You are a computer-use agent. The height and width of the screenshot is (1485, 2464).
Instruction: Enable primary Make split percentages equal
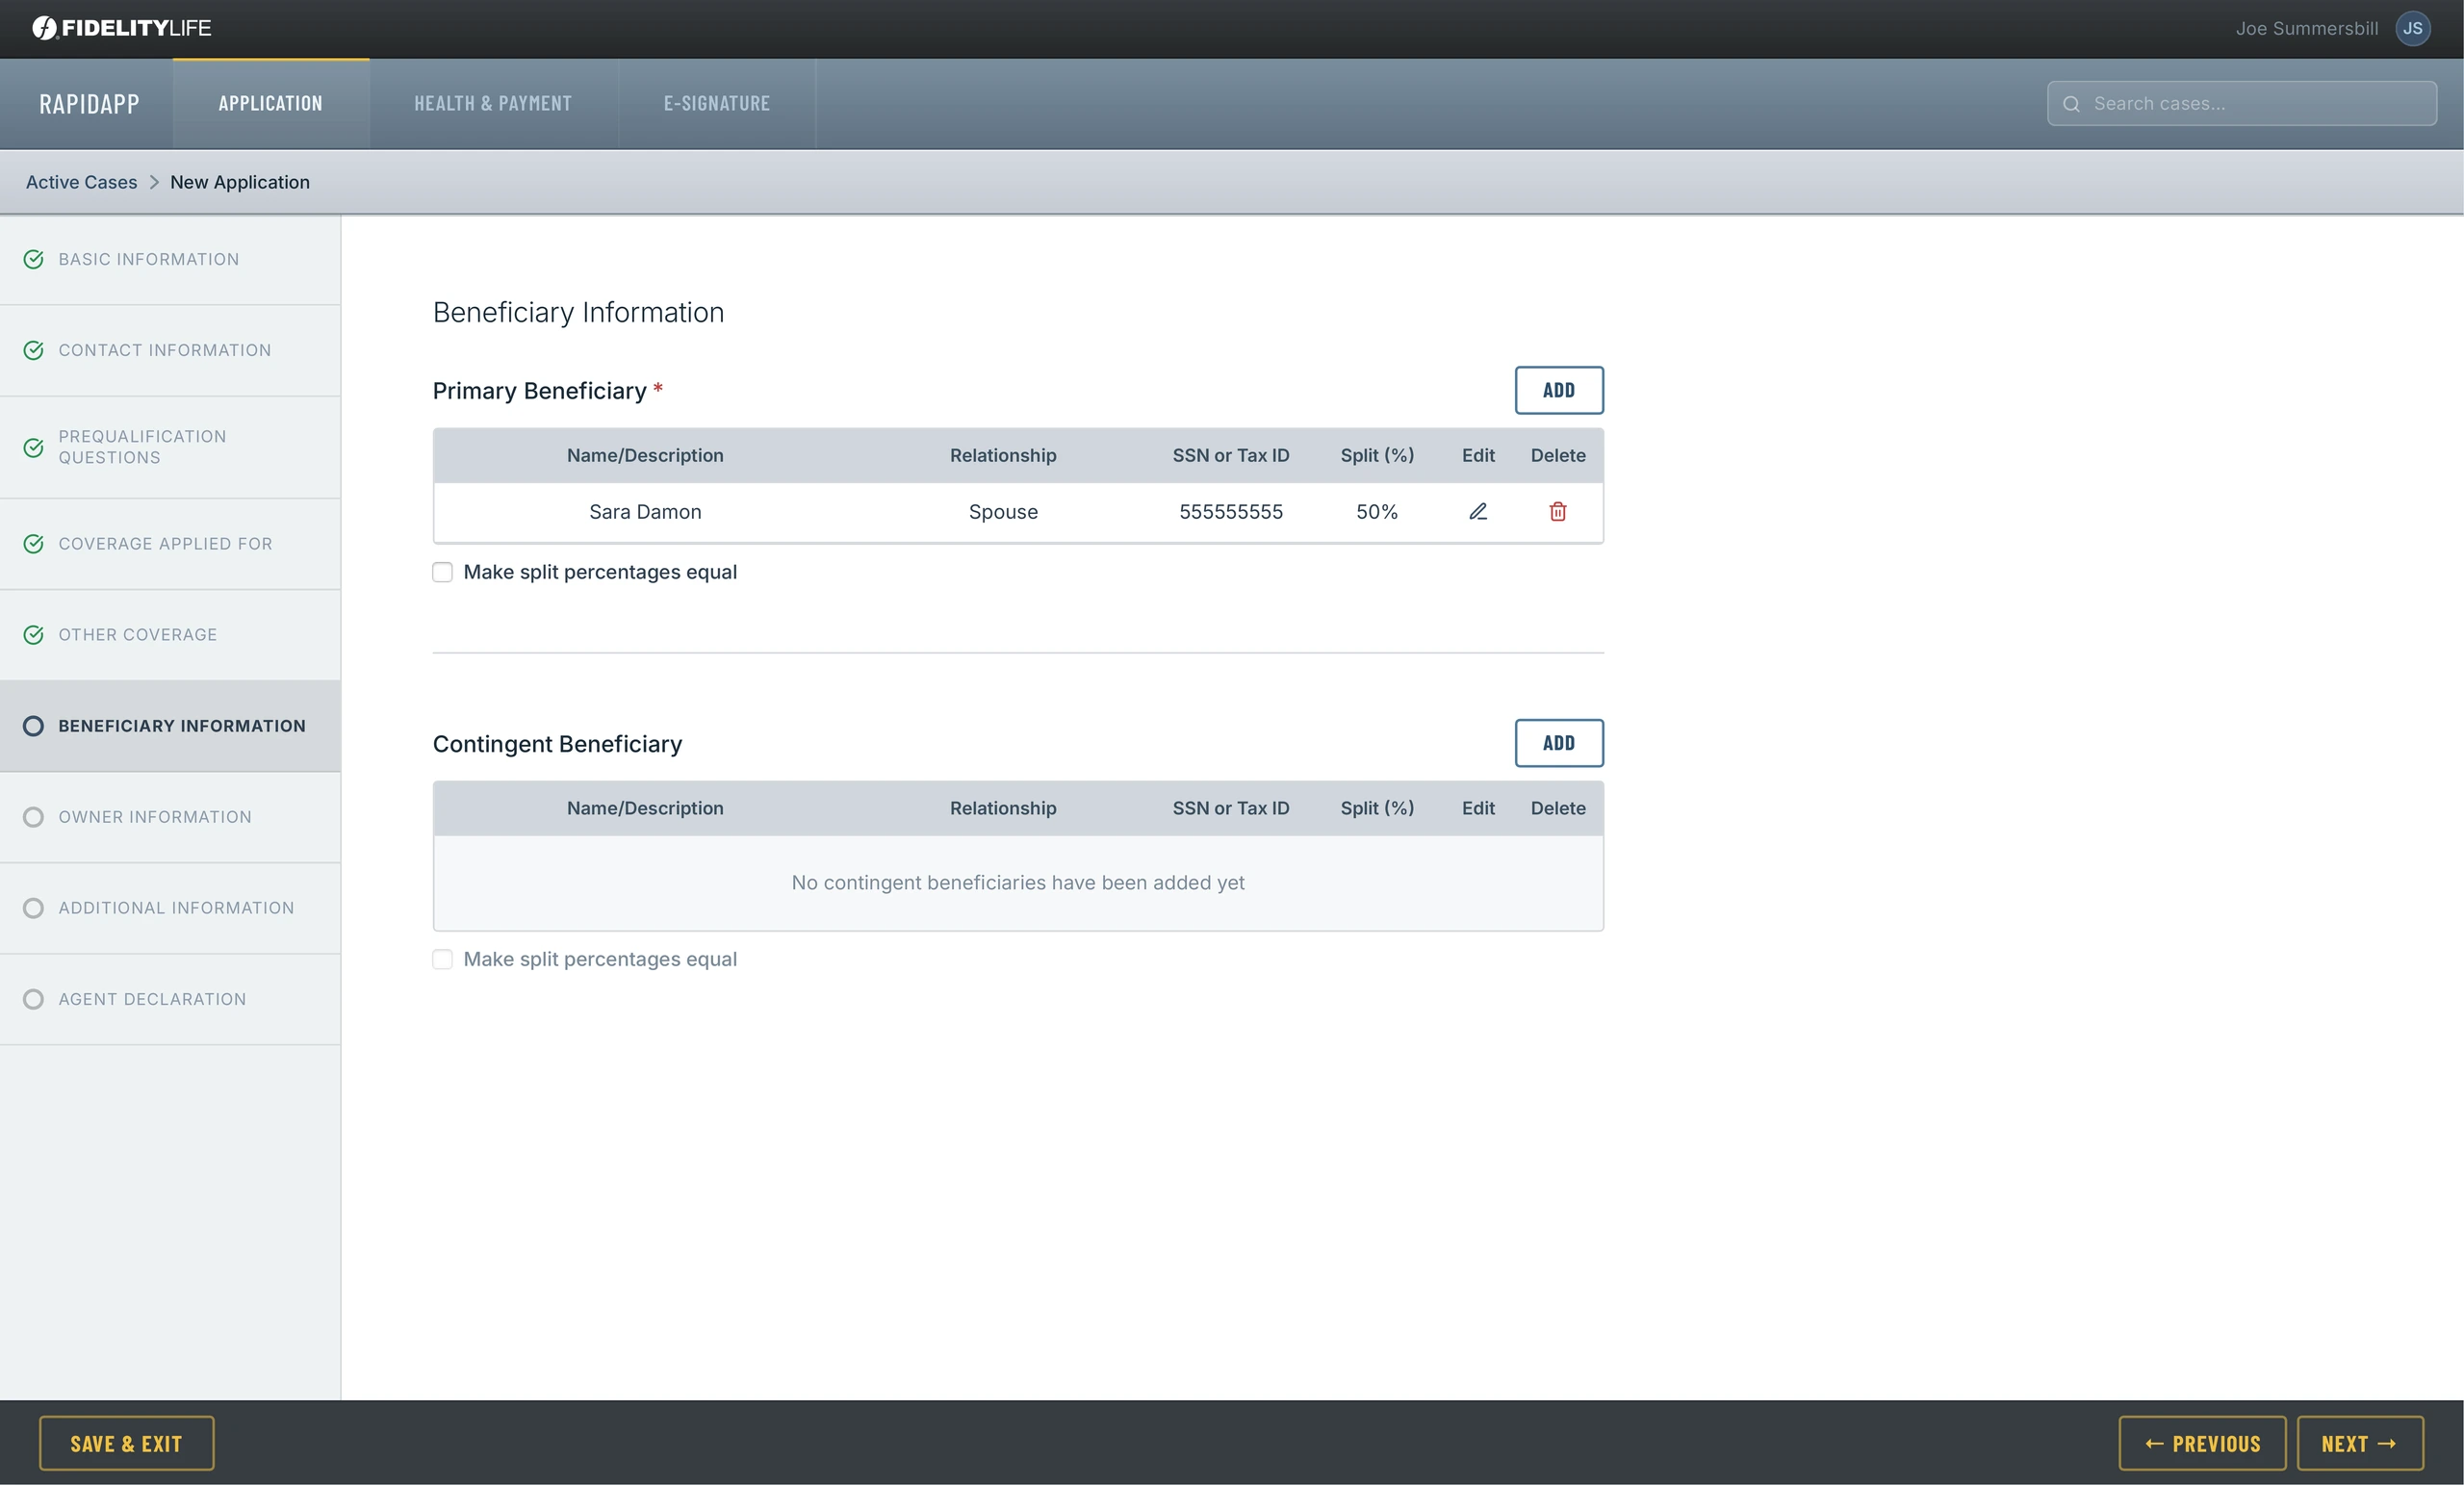click(442, 572)
